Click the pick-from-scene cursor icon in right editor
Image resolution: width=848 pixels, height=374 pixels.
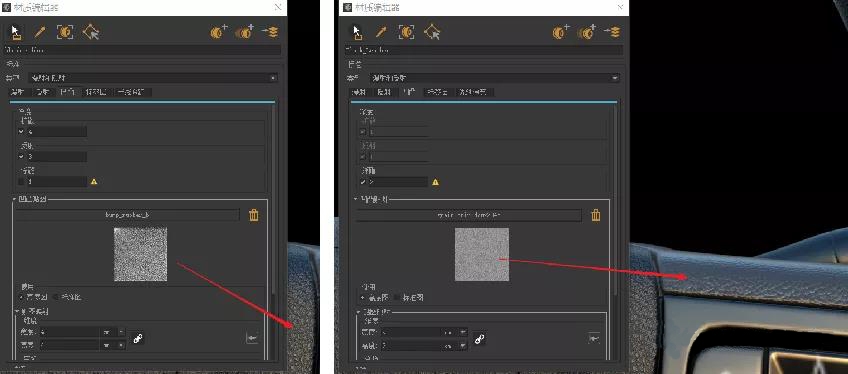pos(432,32)
